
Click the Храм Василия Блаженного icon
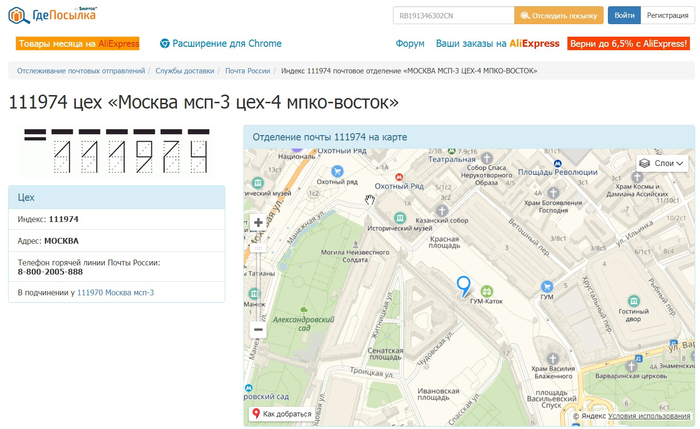[553, 358]
